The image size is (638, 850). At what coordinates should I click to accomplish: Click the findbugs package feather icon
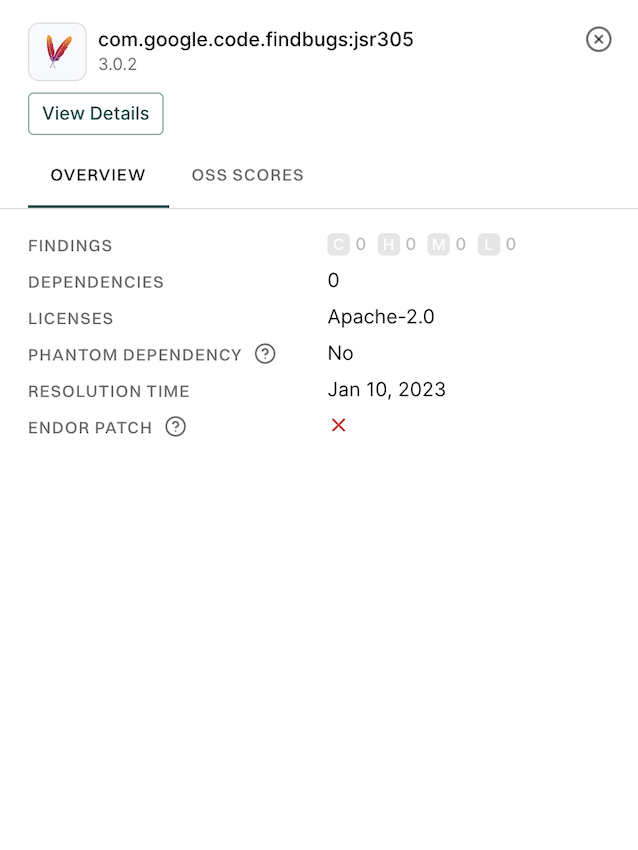coord(56,51)
